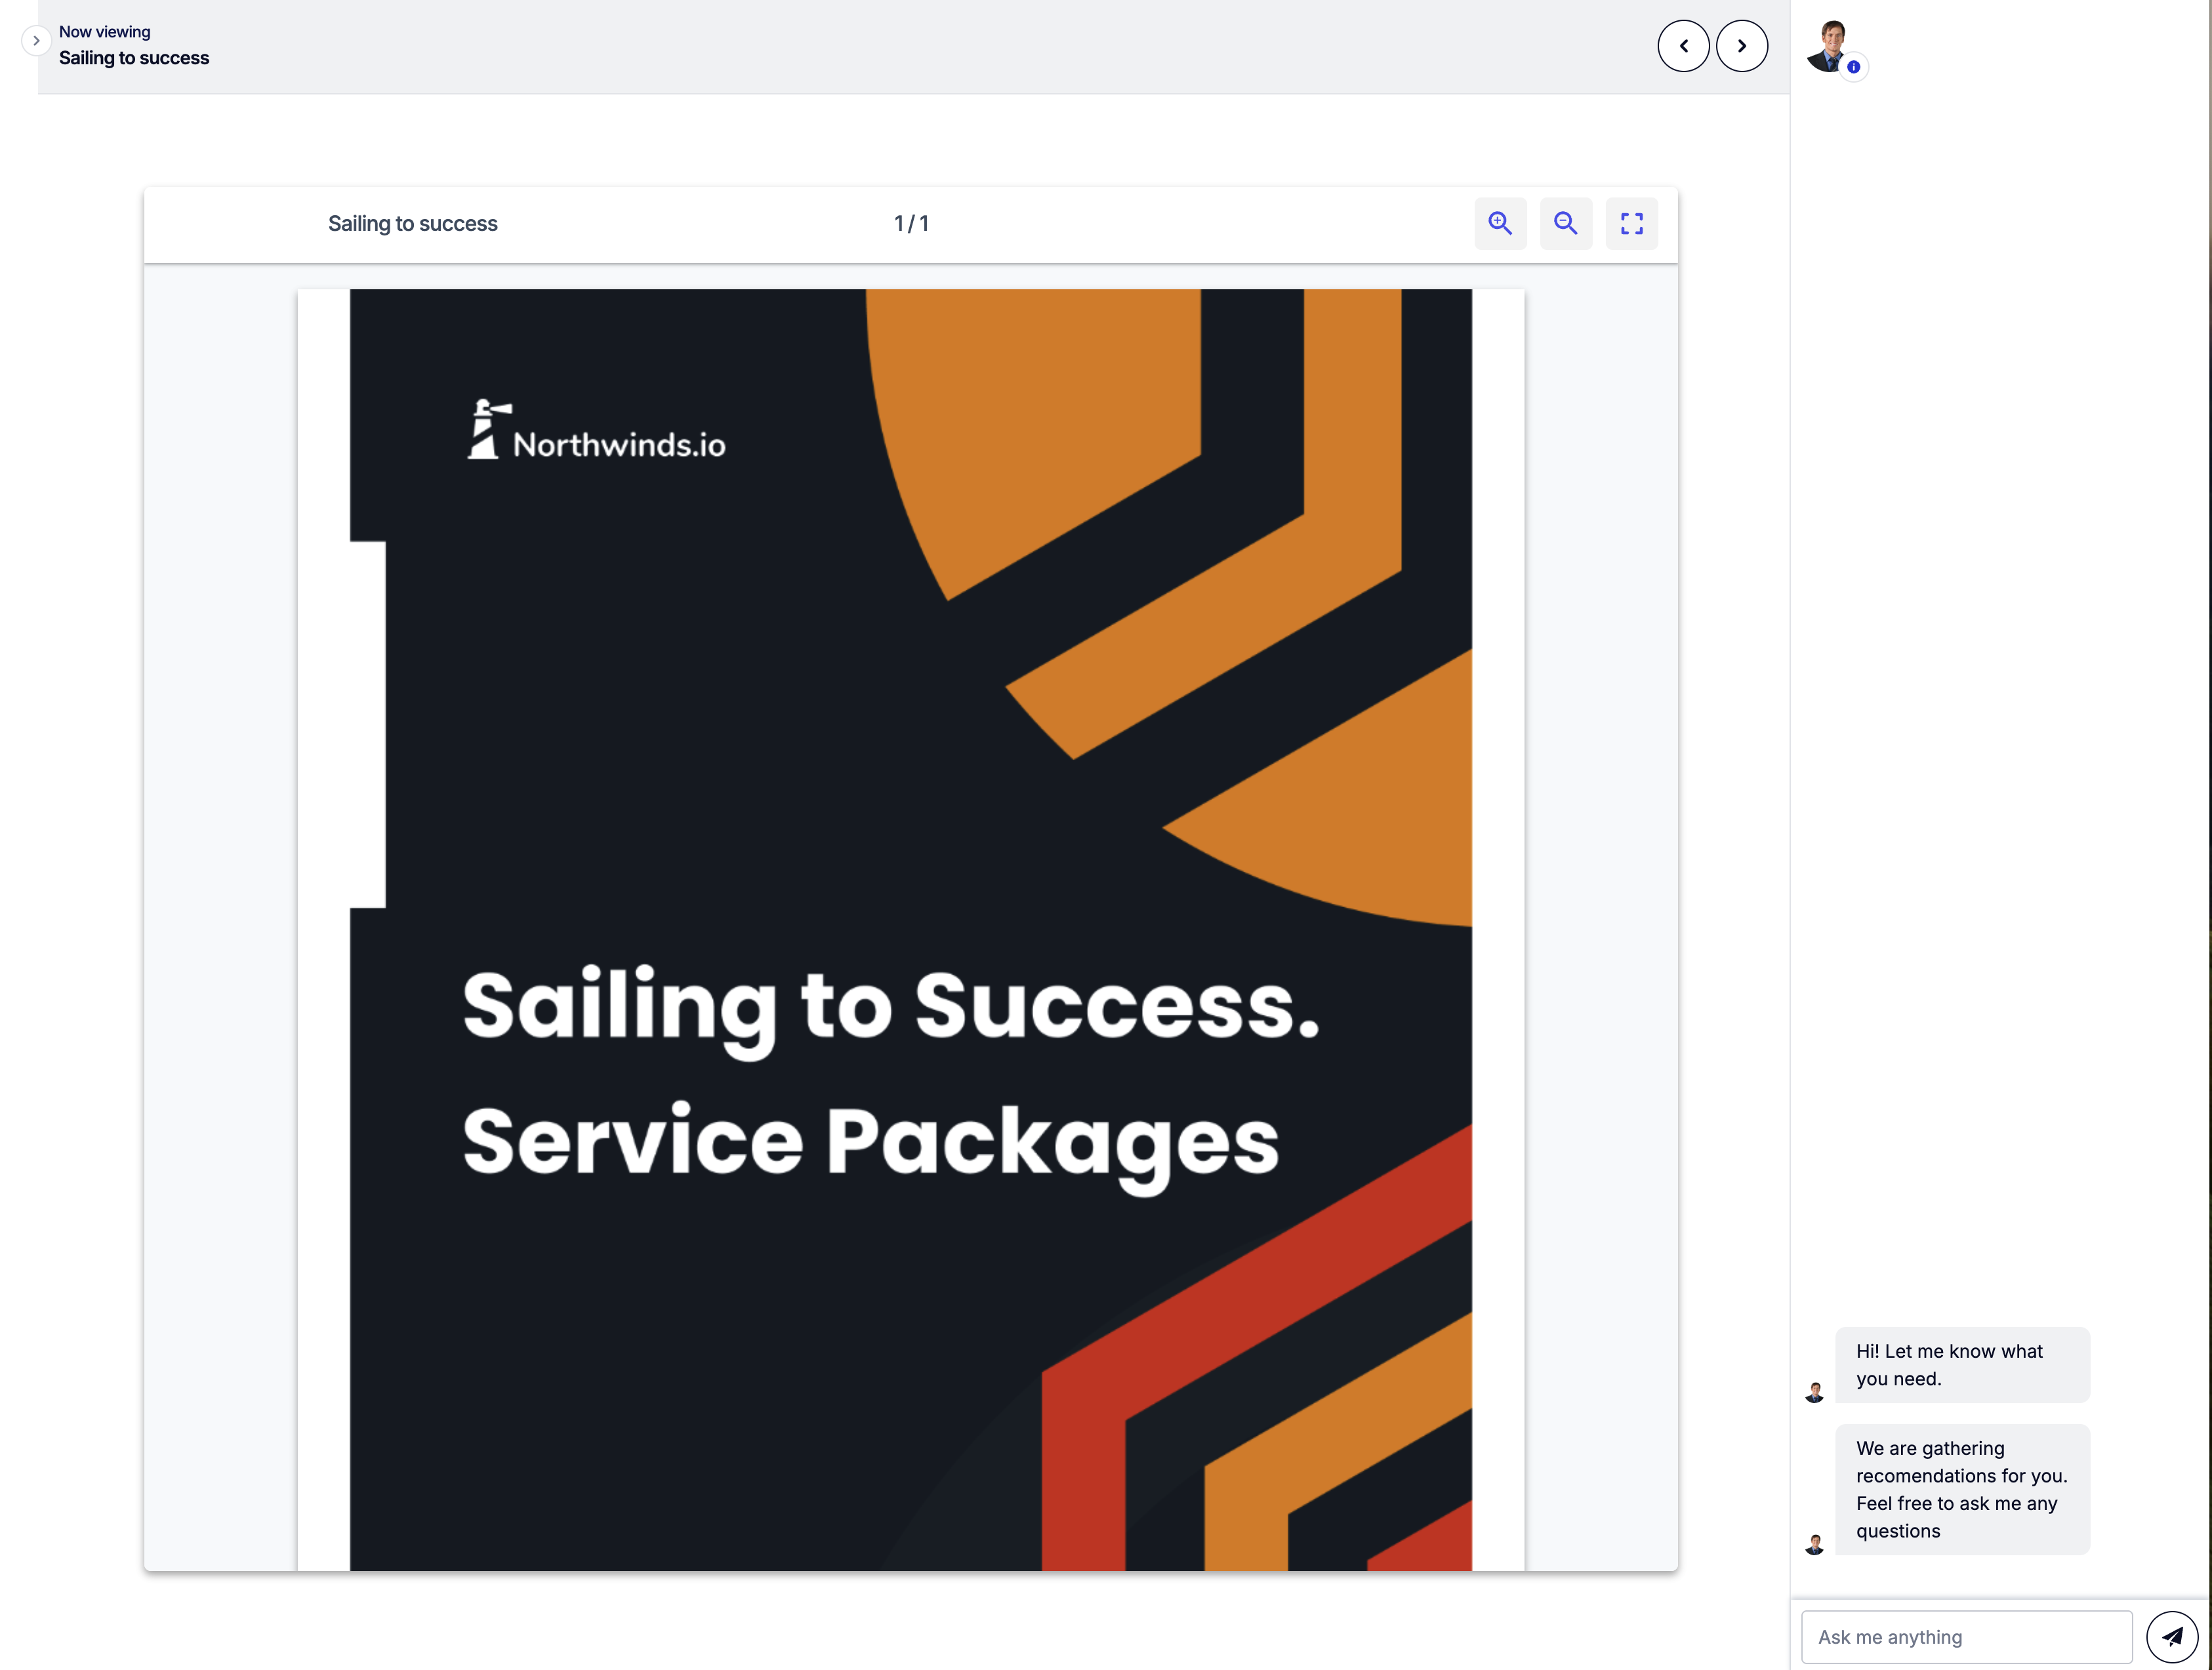Focus the 'Ask me anything' input field
This screenshot has height=1670, width=2212.
(1965, 1637)
